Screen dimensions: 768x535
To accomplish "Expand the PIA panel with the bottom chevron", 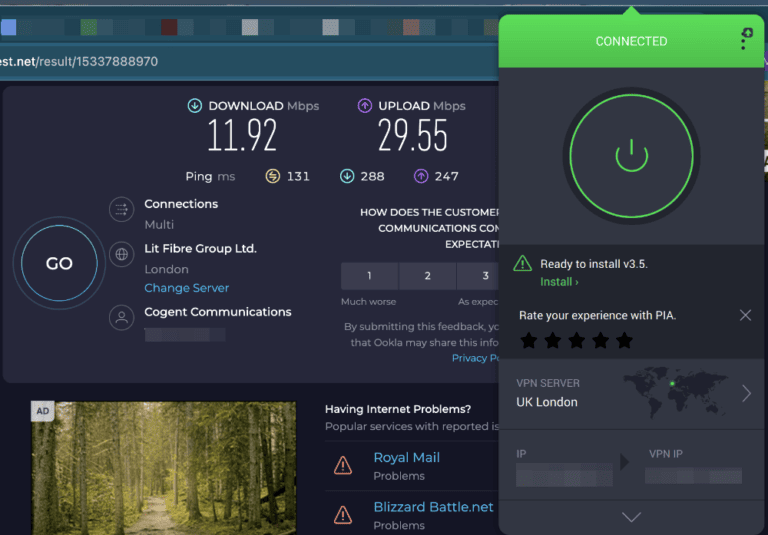I will 631,517.
